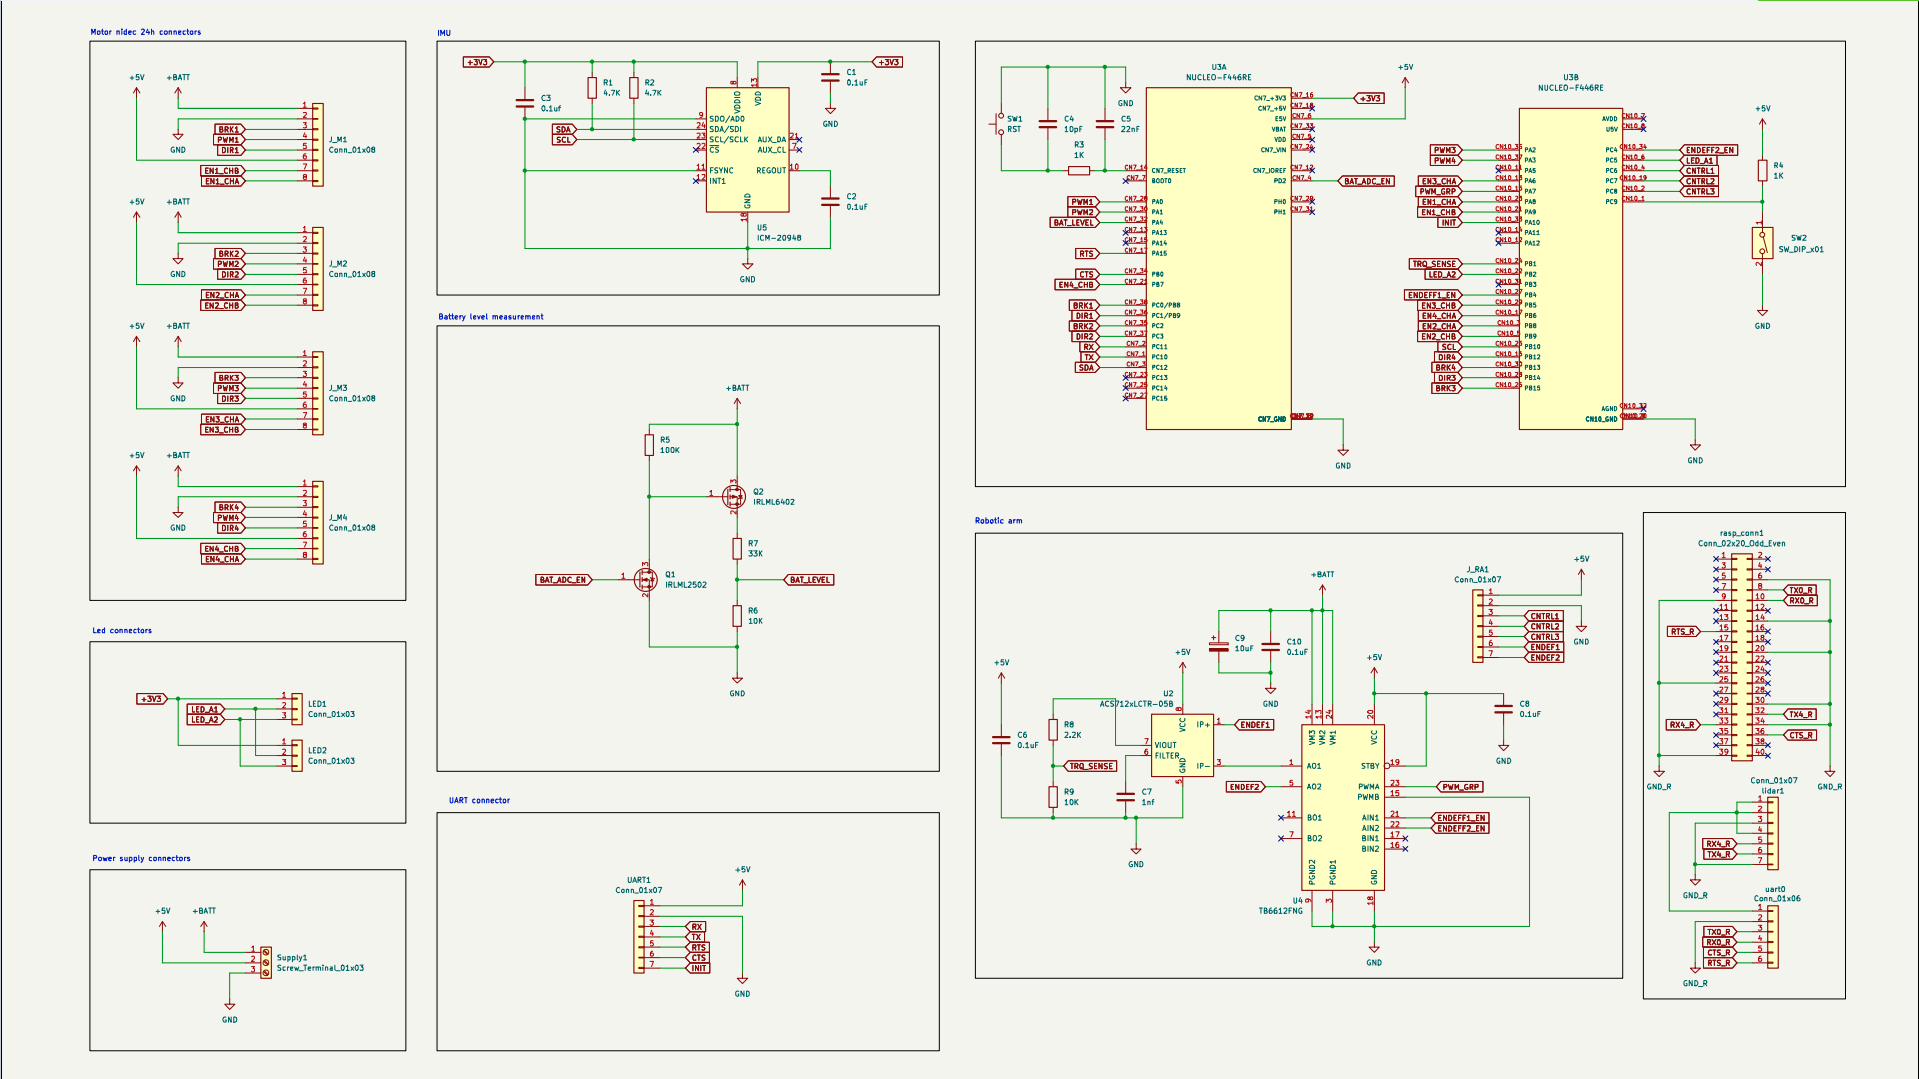Select the 'Robotic arm' section title

point(998,521)
